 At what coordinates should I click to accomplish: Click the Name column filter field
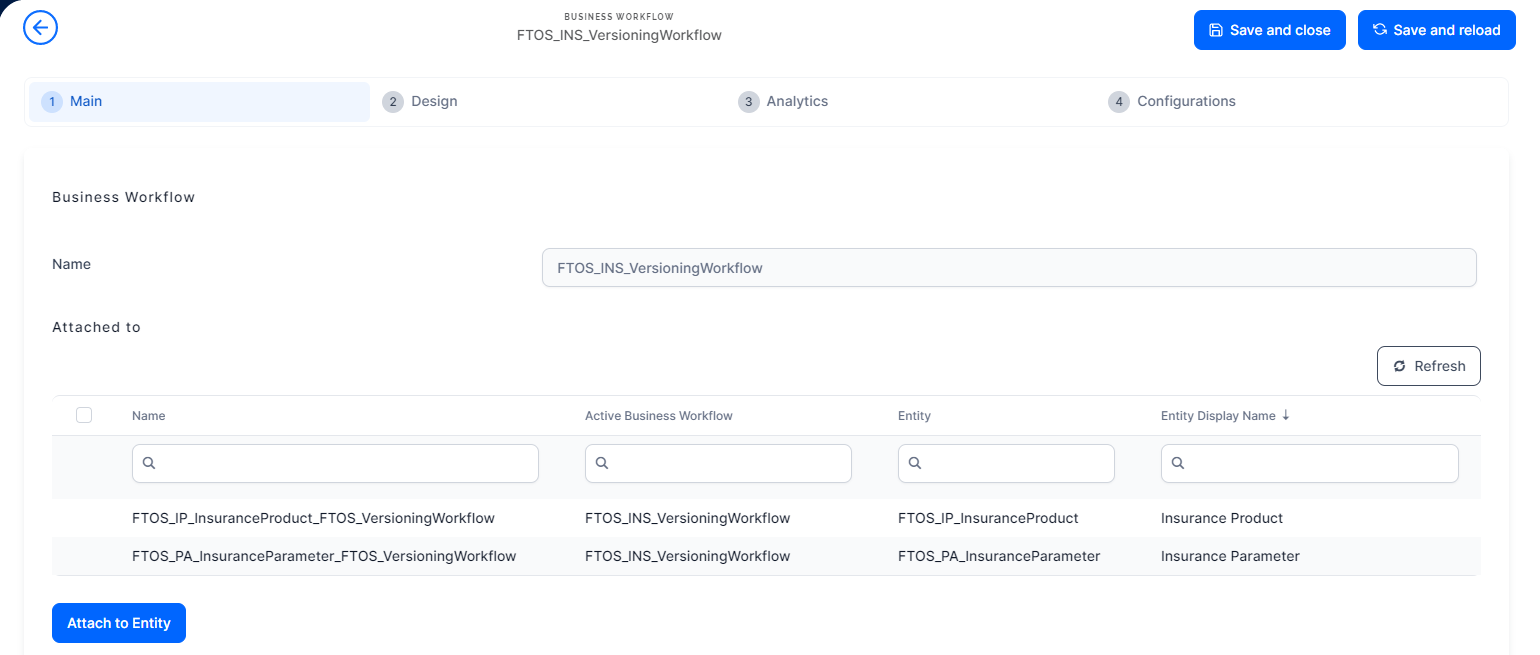[x=345, y=463]
